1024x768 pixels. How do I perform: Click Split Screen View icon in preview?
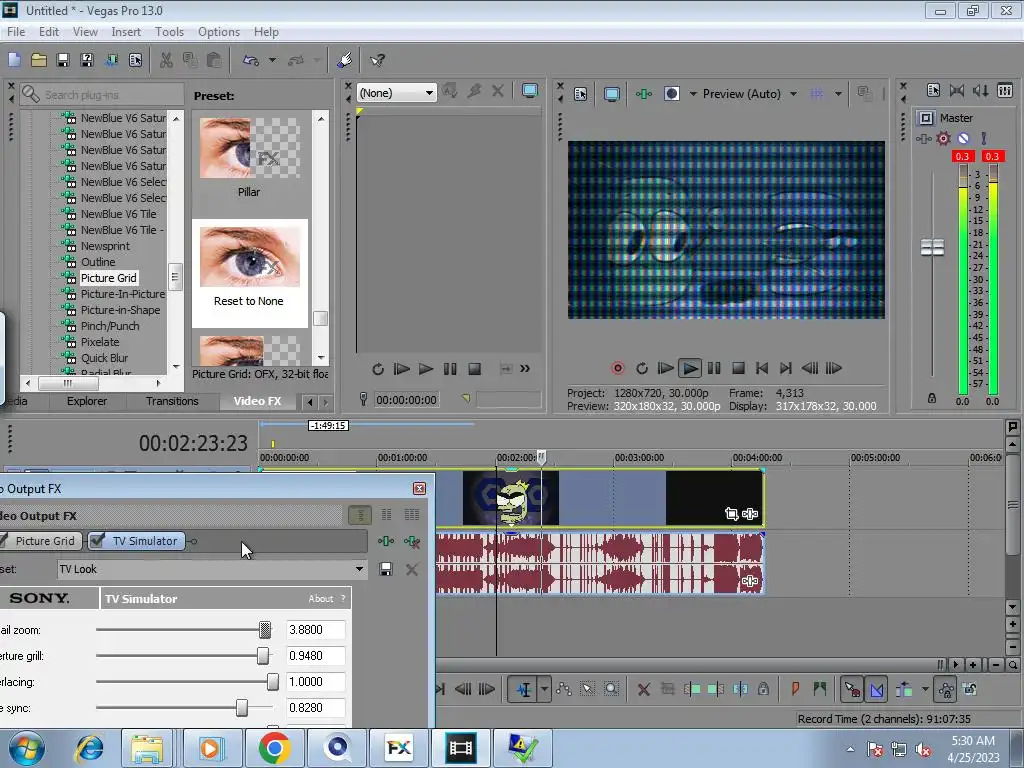pos(671,94)
